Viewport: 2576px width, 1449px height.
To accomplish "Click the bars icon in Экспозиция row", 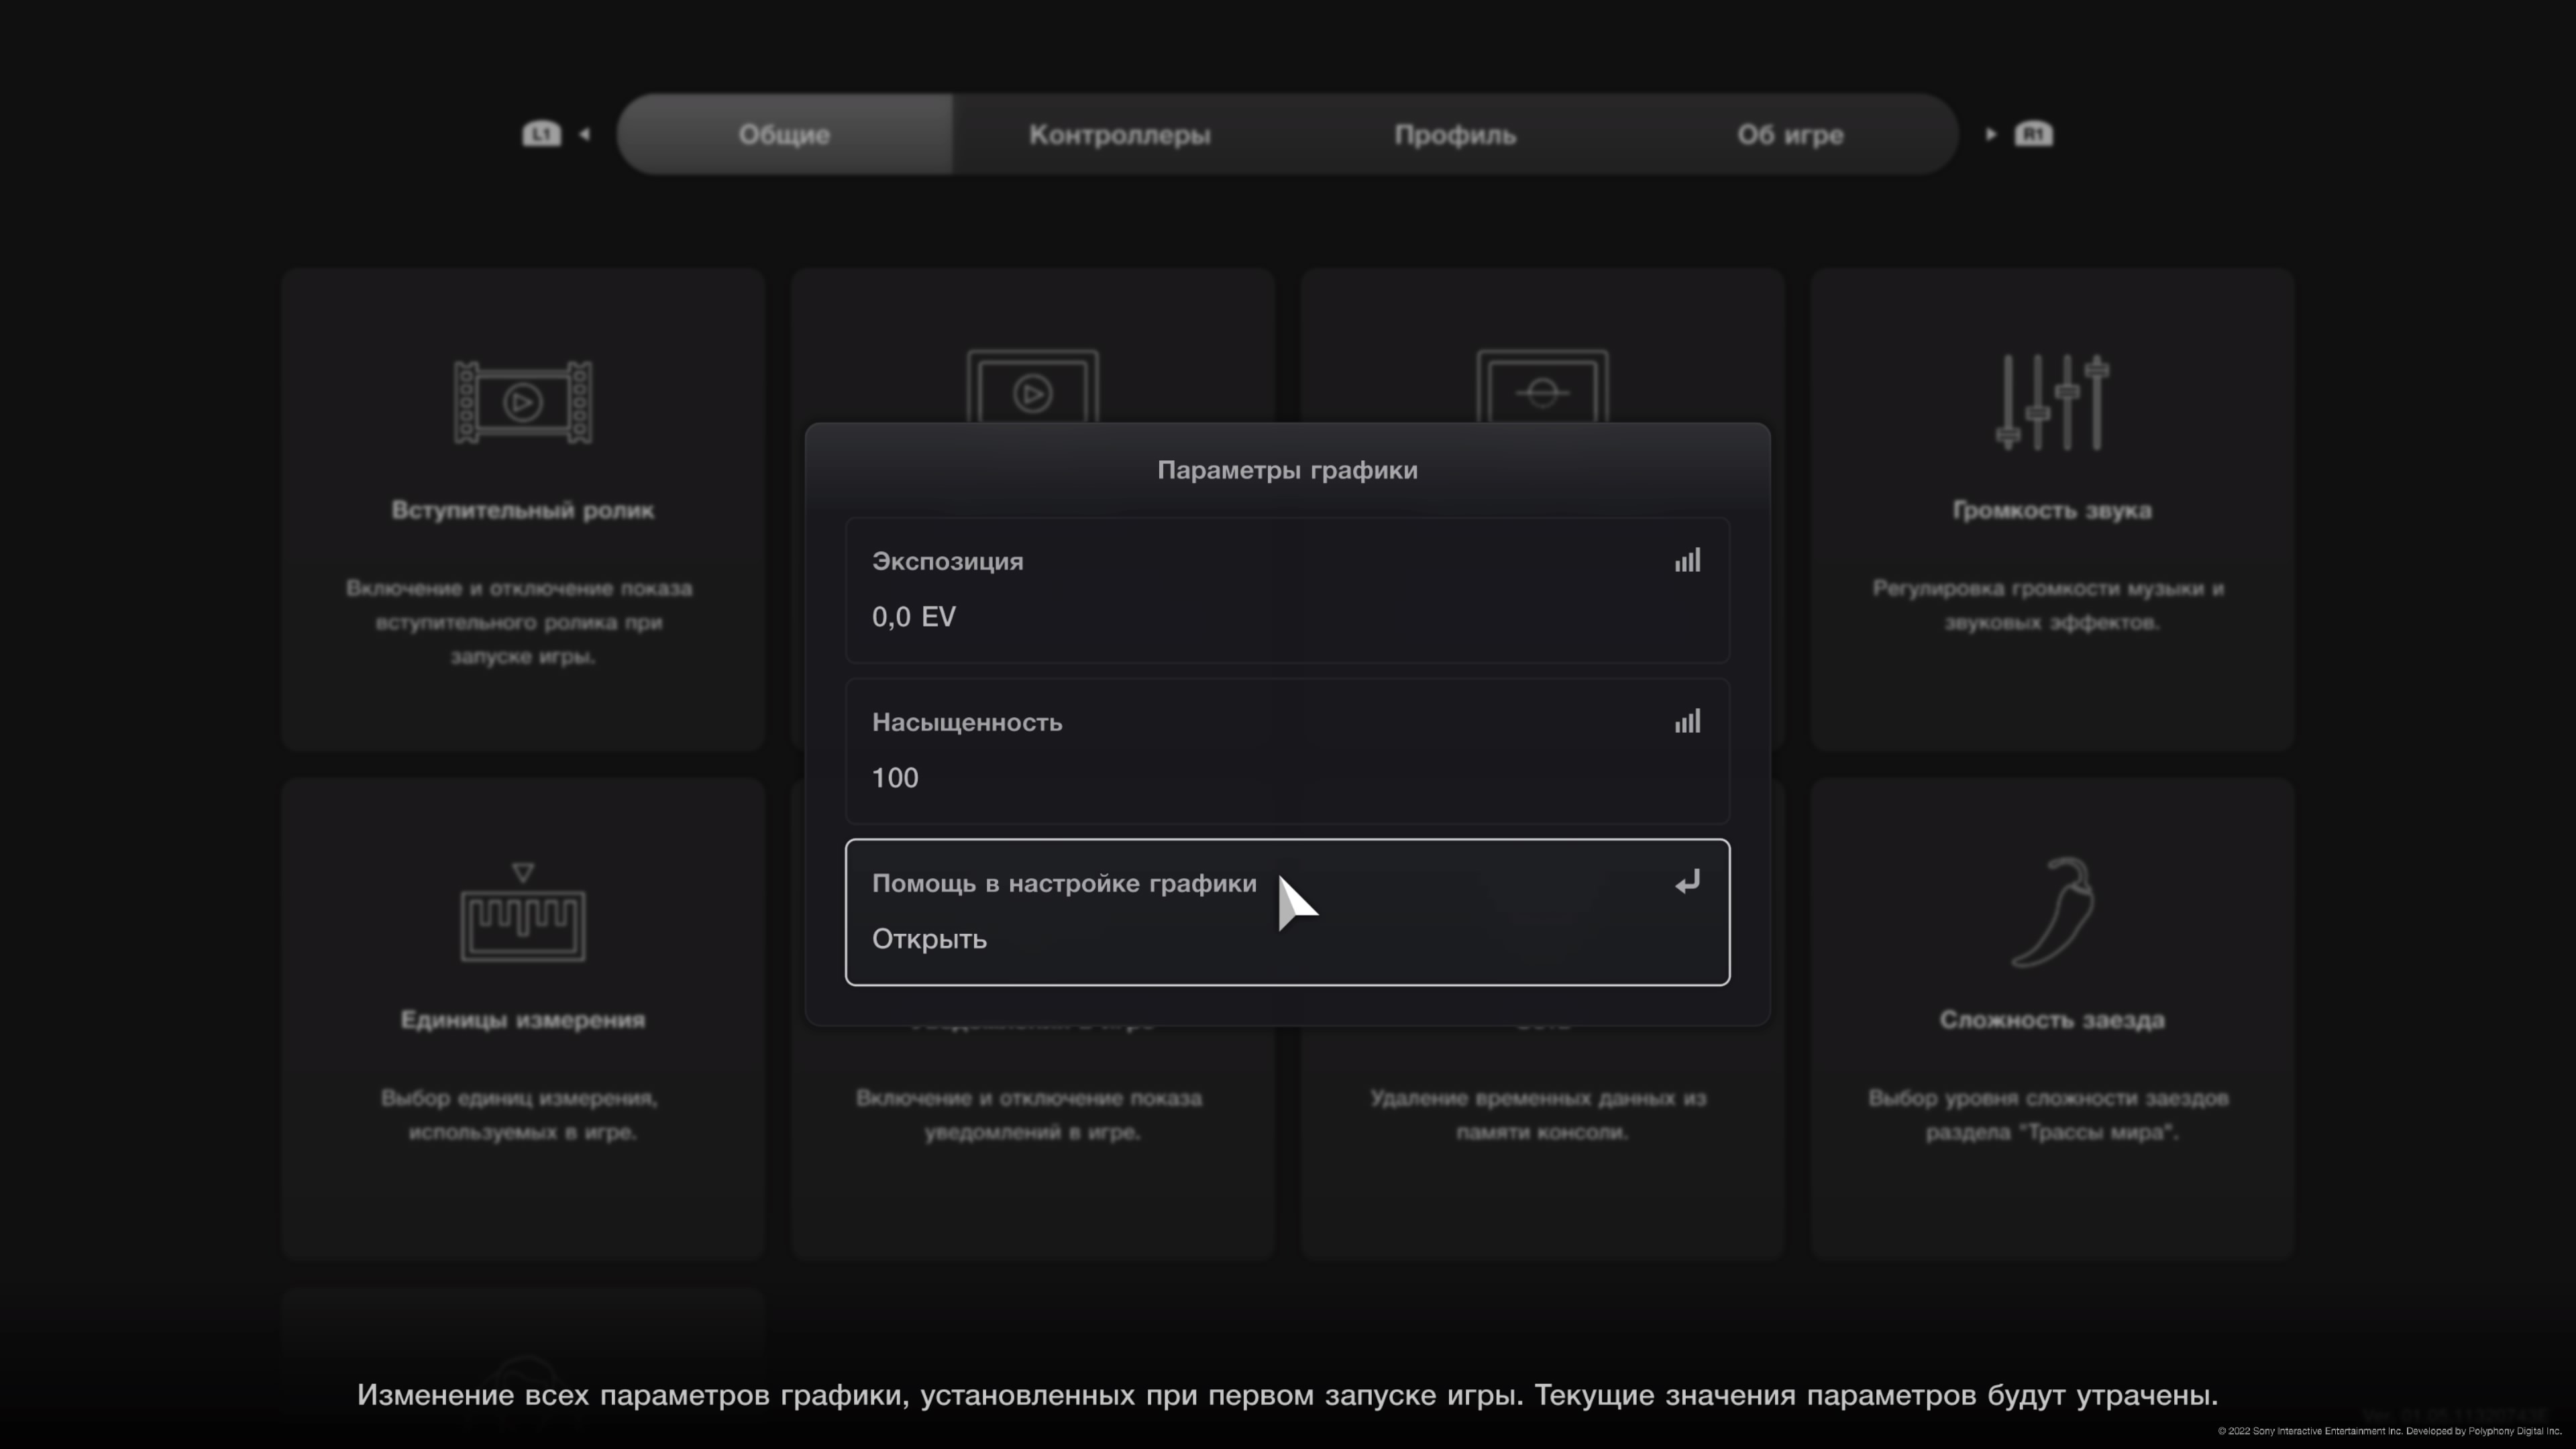I will (x=1687, y=561).
